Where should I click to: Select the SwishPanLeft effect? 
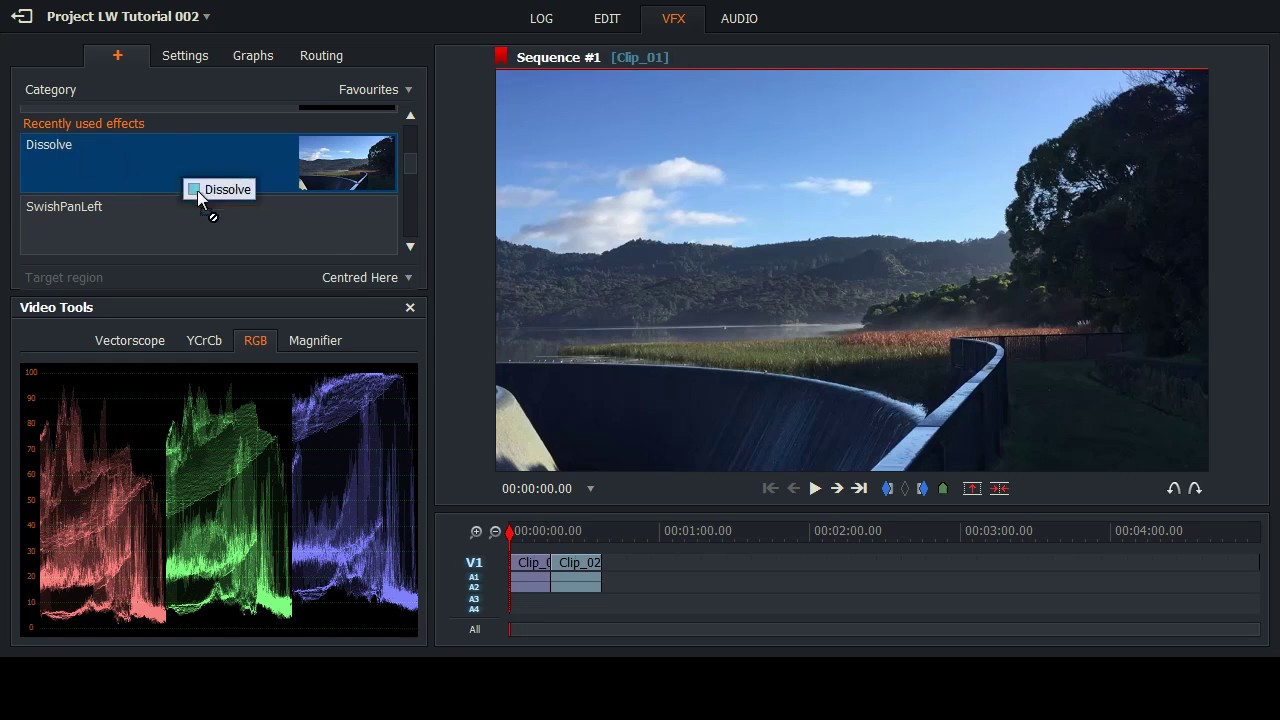coord(64,207)
